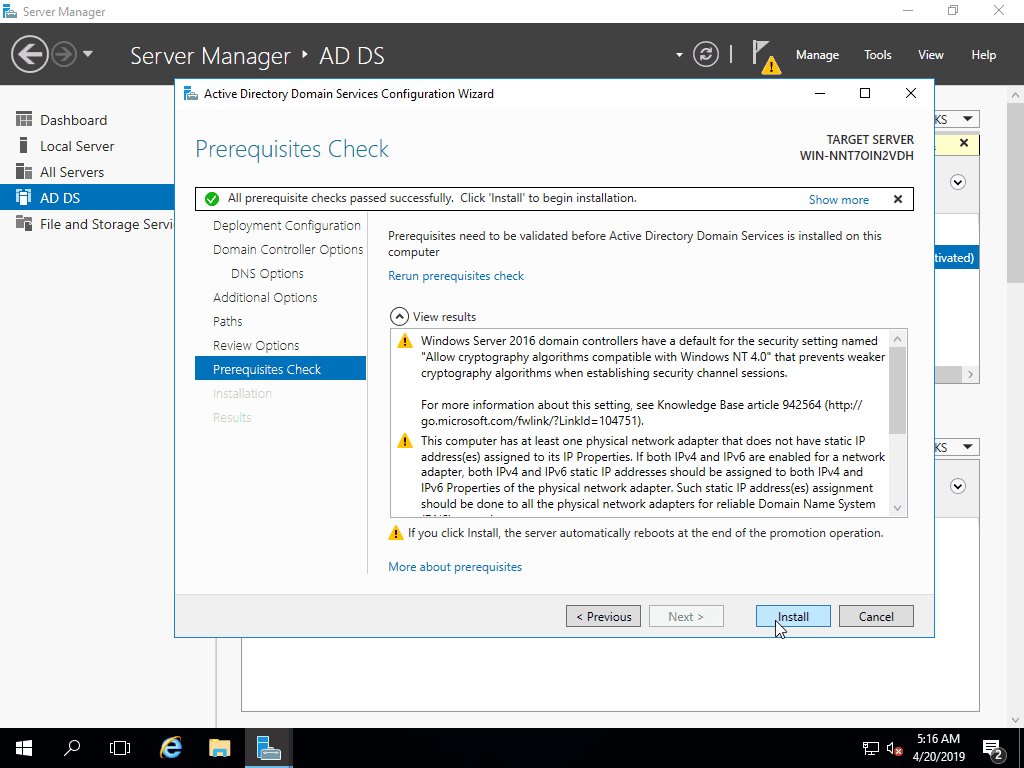The width and height of the screenshot is (1024, 768).
Task: Click 'Rerun prerequisites check' link
Action: click(456, 276)
